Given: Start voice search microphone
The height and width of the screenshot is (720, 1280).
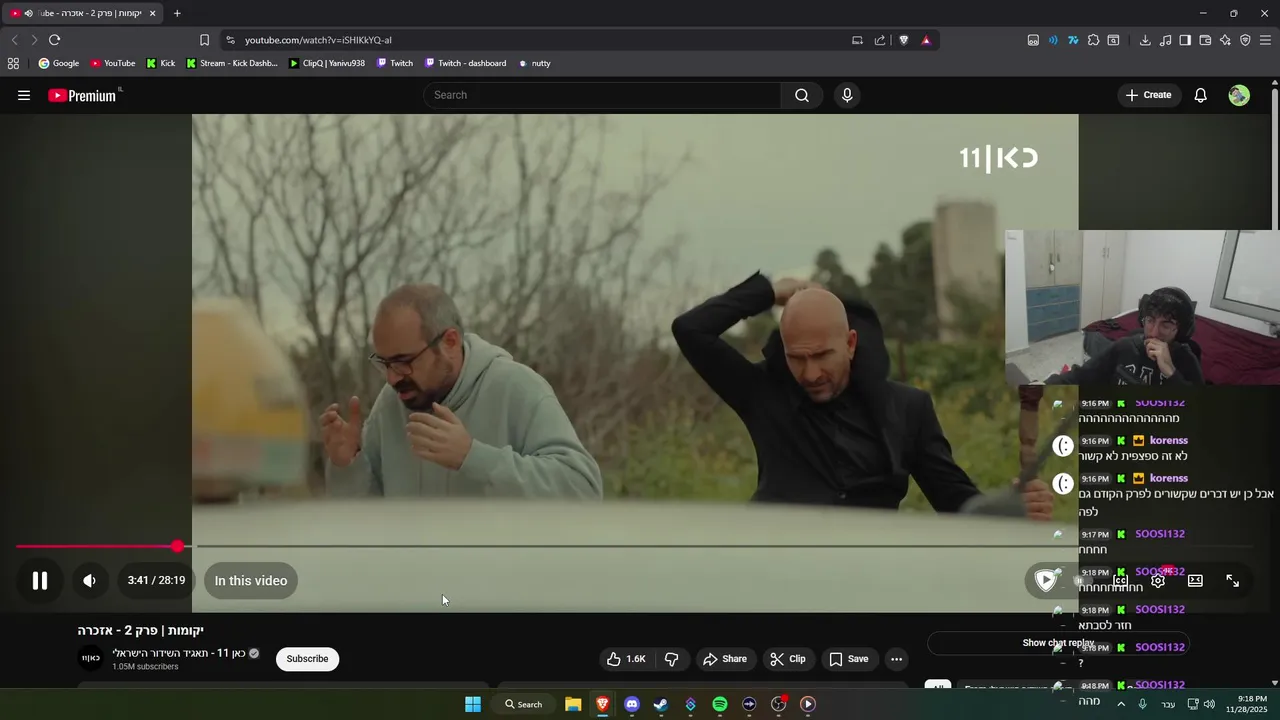Looking at the screenshot, I should tap(847, 95).
